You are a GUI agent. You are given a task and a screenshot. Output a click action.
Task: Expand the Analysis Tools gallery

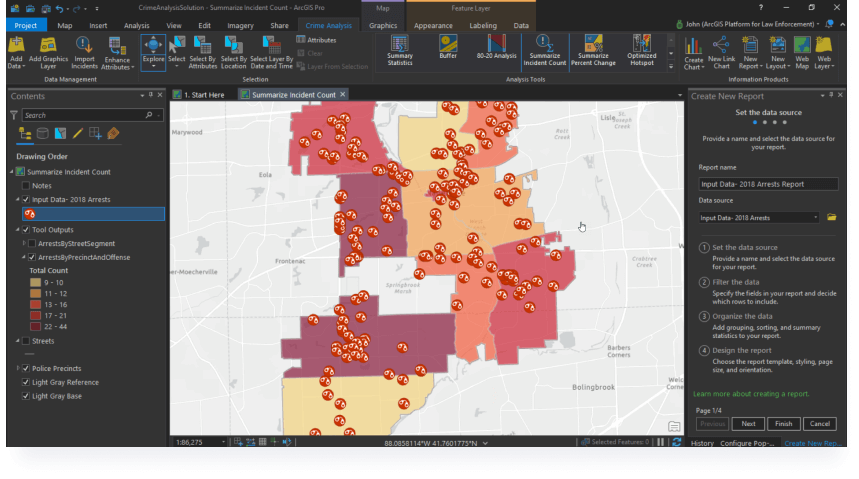(x=671, y=66)
